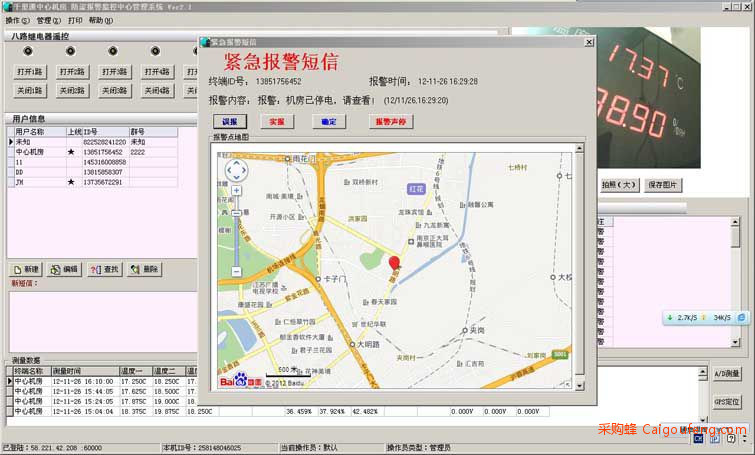This screenshot has width=755, height=455.
Task: Open the 打印 menu
Action: (75, 20)
